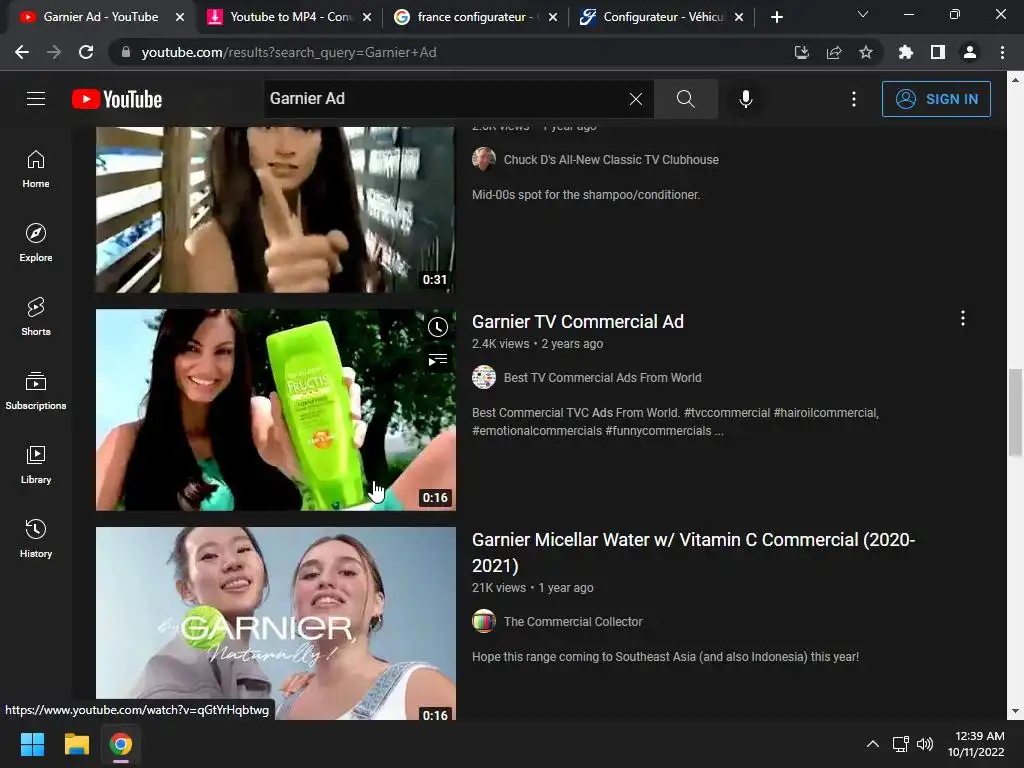The width and height of the screenshot is (1024, 768).
Task: Open Best TV Commercial Ads From World channel
Action: 602,377
